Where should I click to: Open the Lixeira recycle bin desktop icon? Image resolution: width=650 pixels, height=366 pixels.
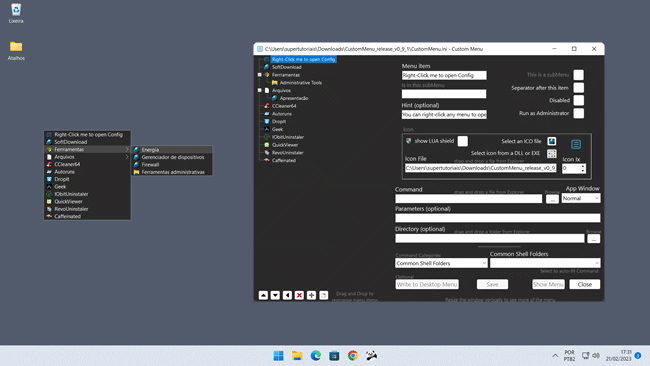tap(16, 13)
